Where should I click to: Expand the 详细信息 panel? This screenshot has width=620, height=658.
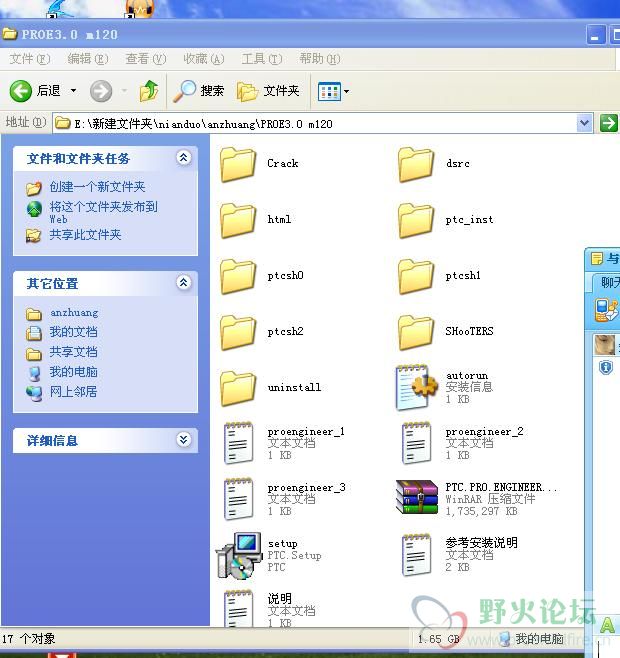[183, 439]
